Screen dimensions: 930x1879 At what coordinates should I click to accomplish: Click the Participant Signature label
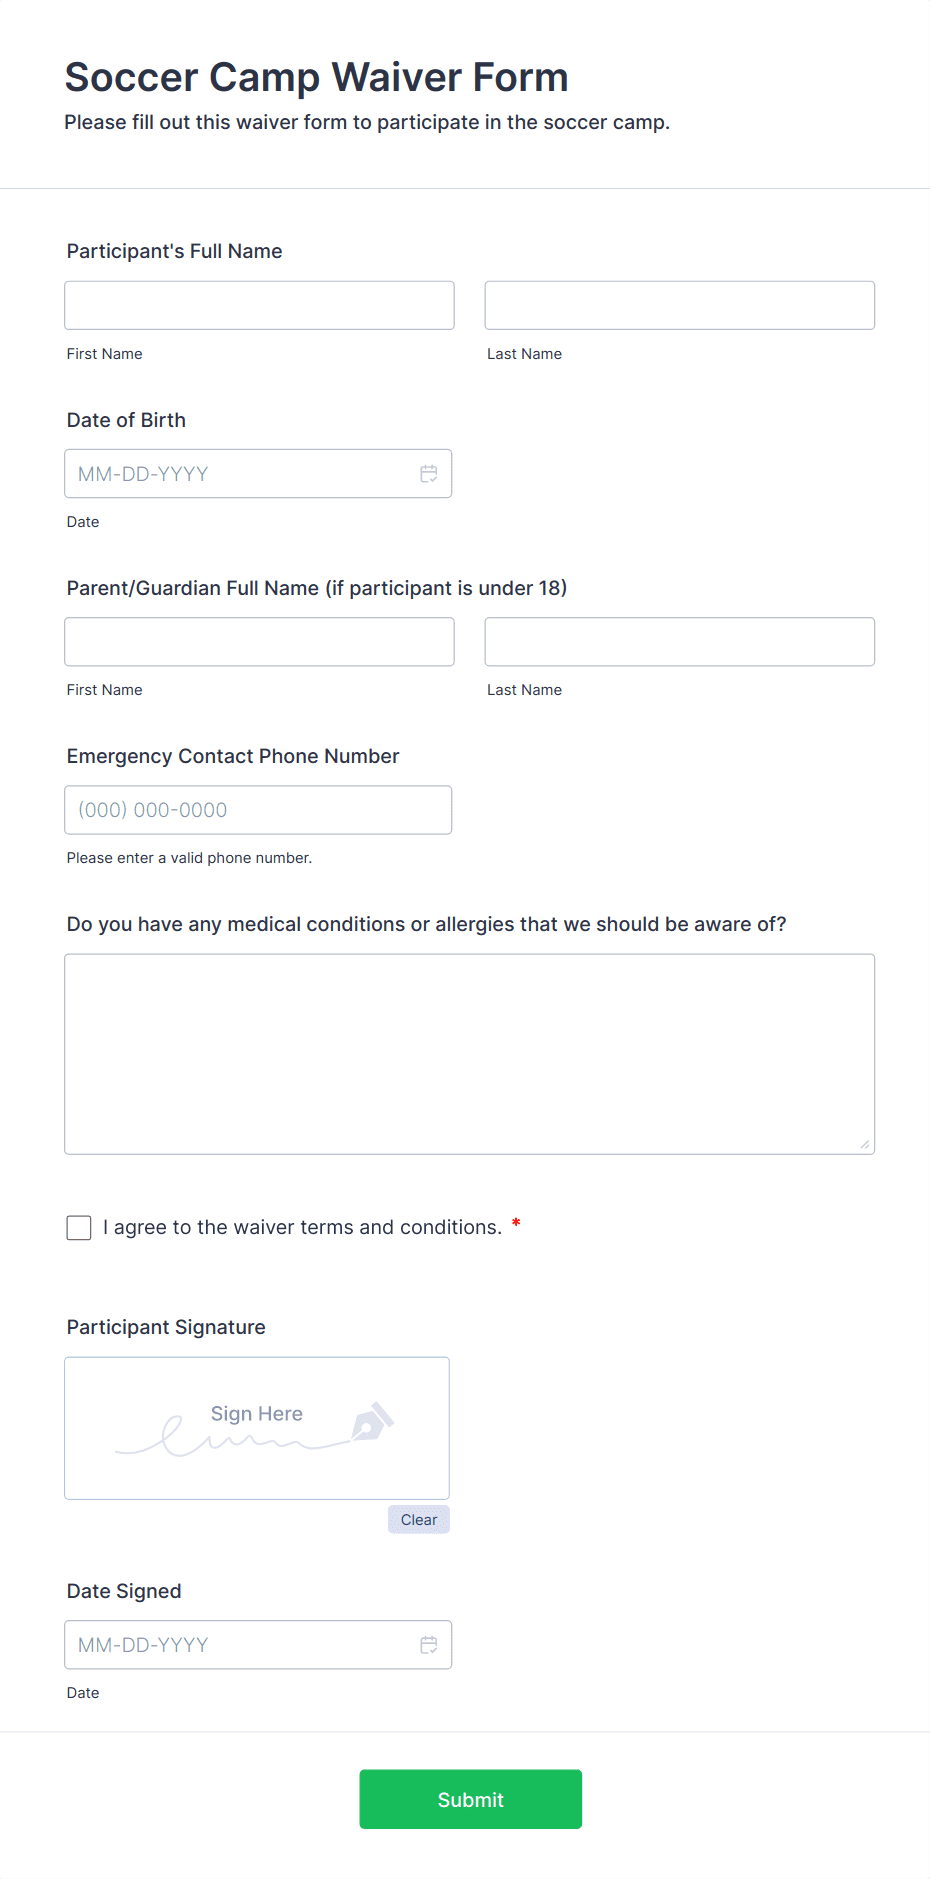166,1327
